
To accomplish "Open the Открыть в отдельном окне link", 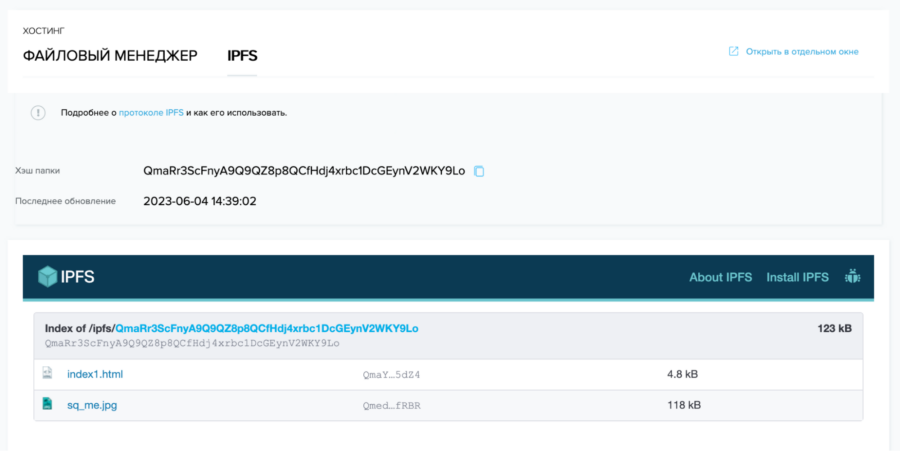I will point(802,52).
